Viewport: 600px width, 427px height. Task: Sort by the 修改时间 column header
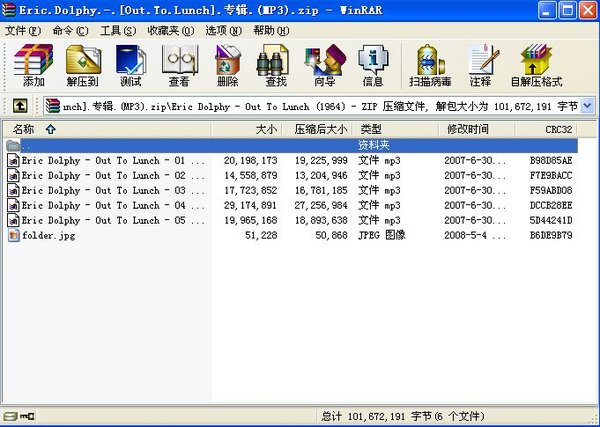(476, 129)
